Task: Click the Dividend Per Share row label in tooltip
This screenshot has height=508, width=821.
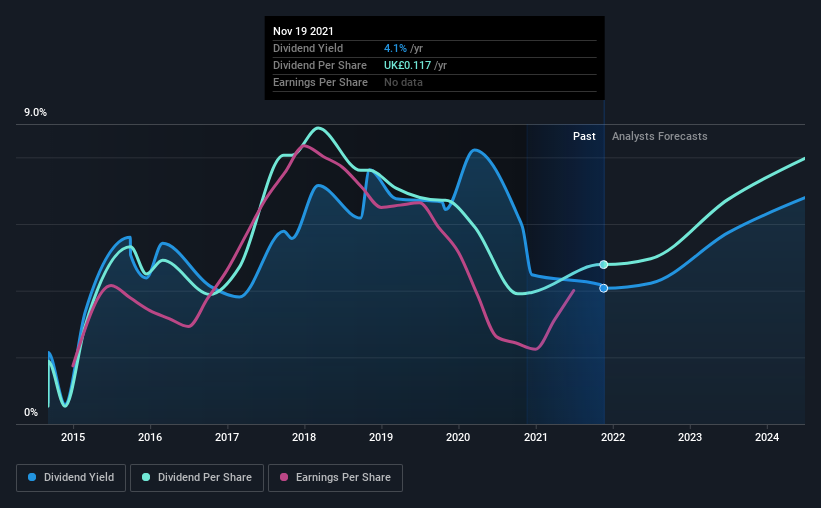Action: pos(319,65)
